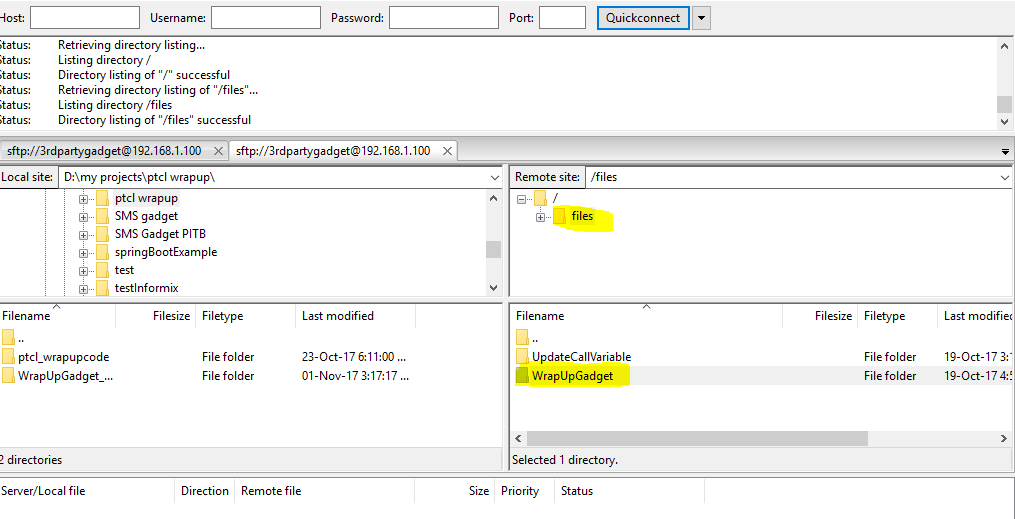Click the Port input field

pos(562,18)
